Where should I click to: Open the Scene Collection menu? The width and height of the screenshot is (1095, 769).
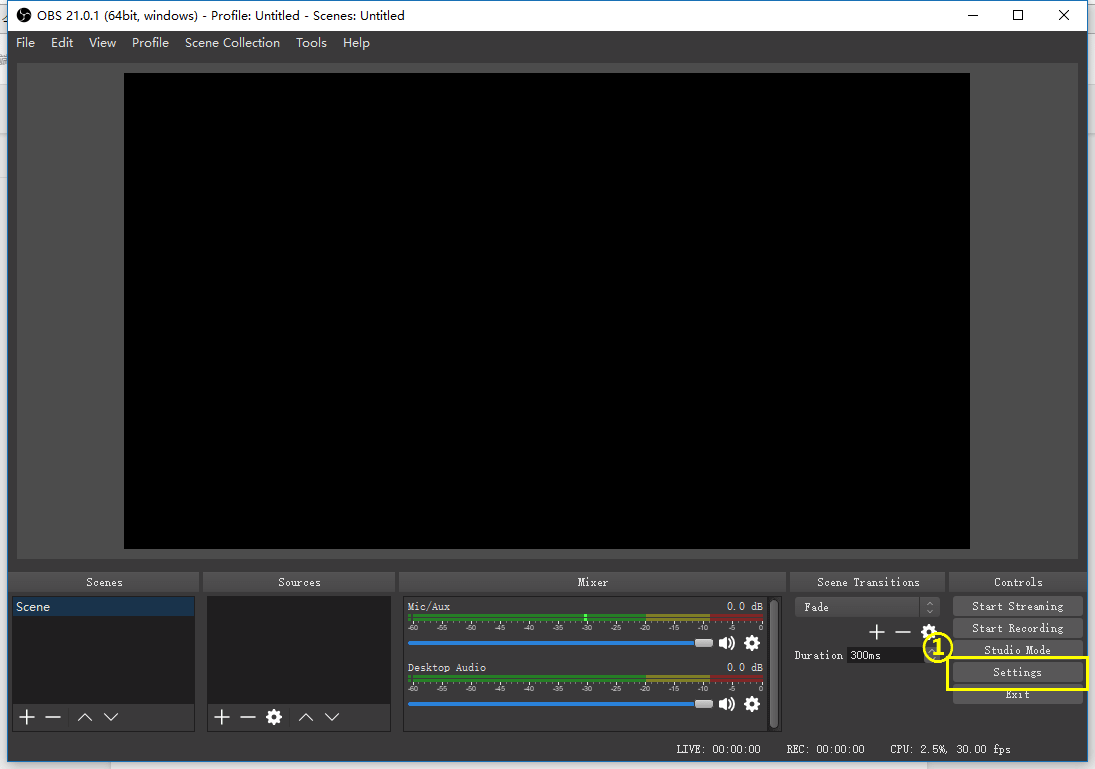[x=232, y=42]
